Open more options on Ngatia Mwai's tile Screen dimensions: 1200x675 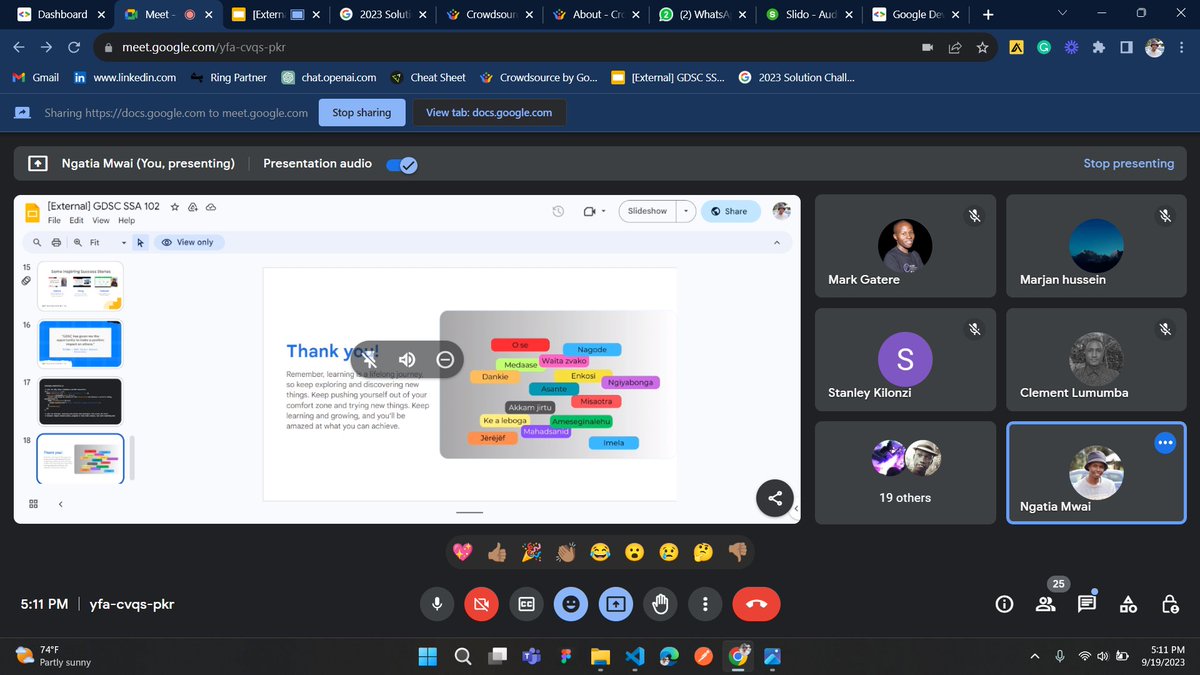[x=1164, y=442]
